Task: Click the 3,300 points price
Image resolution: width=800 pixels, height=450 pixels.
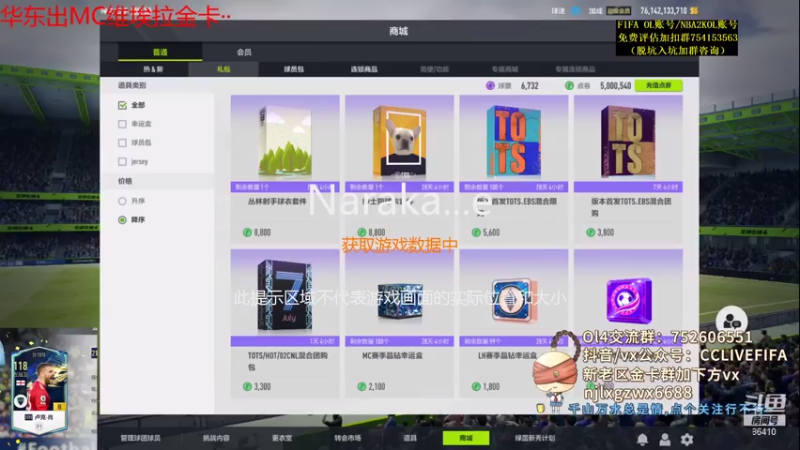Action: point(262,387)
